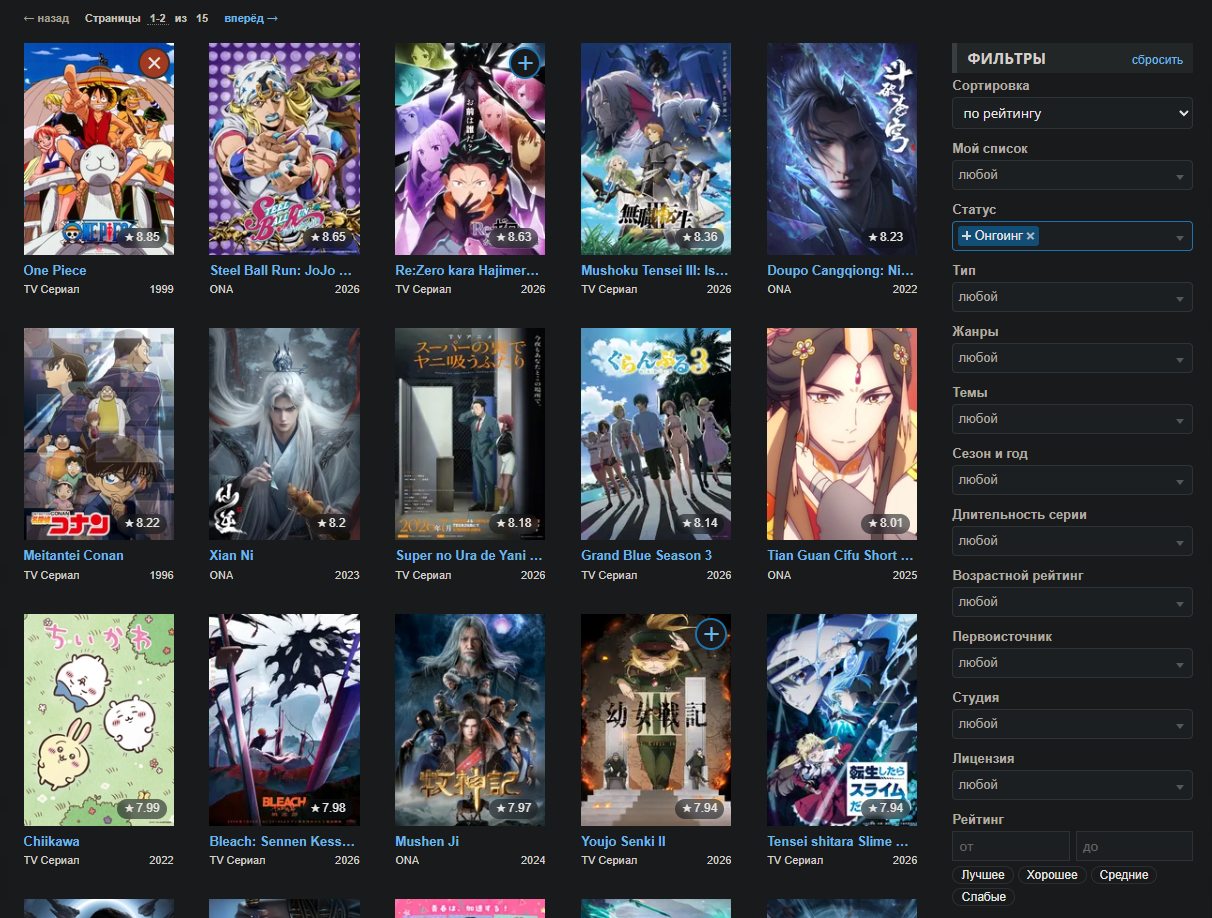Open the Студия filter dropdown

[x=1072, y=724]
